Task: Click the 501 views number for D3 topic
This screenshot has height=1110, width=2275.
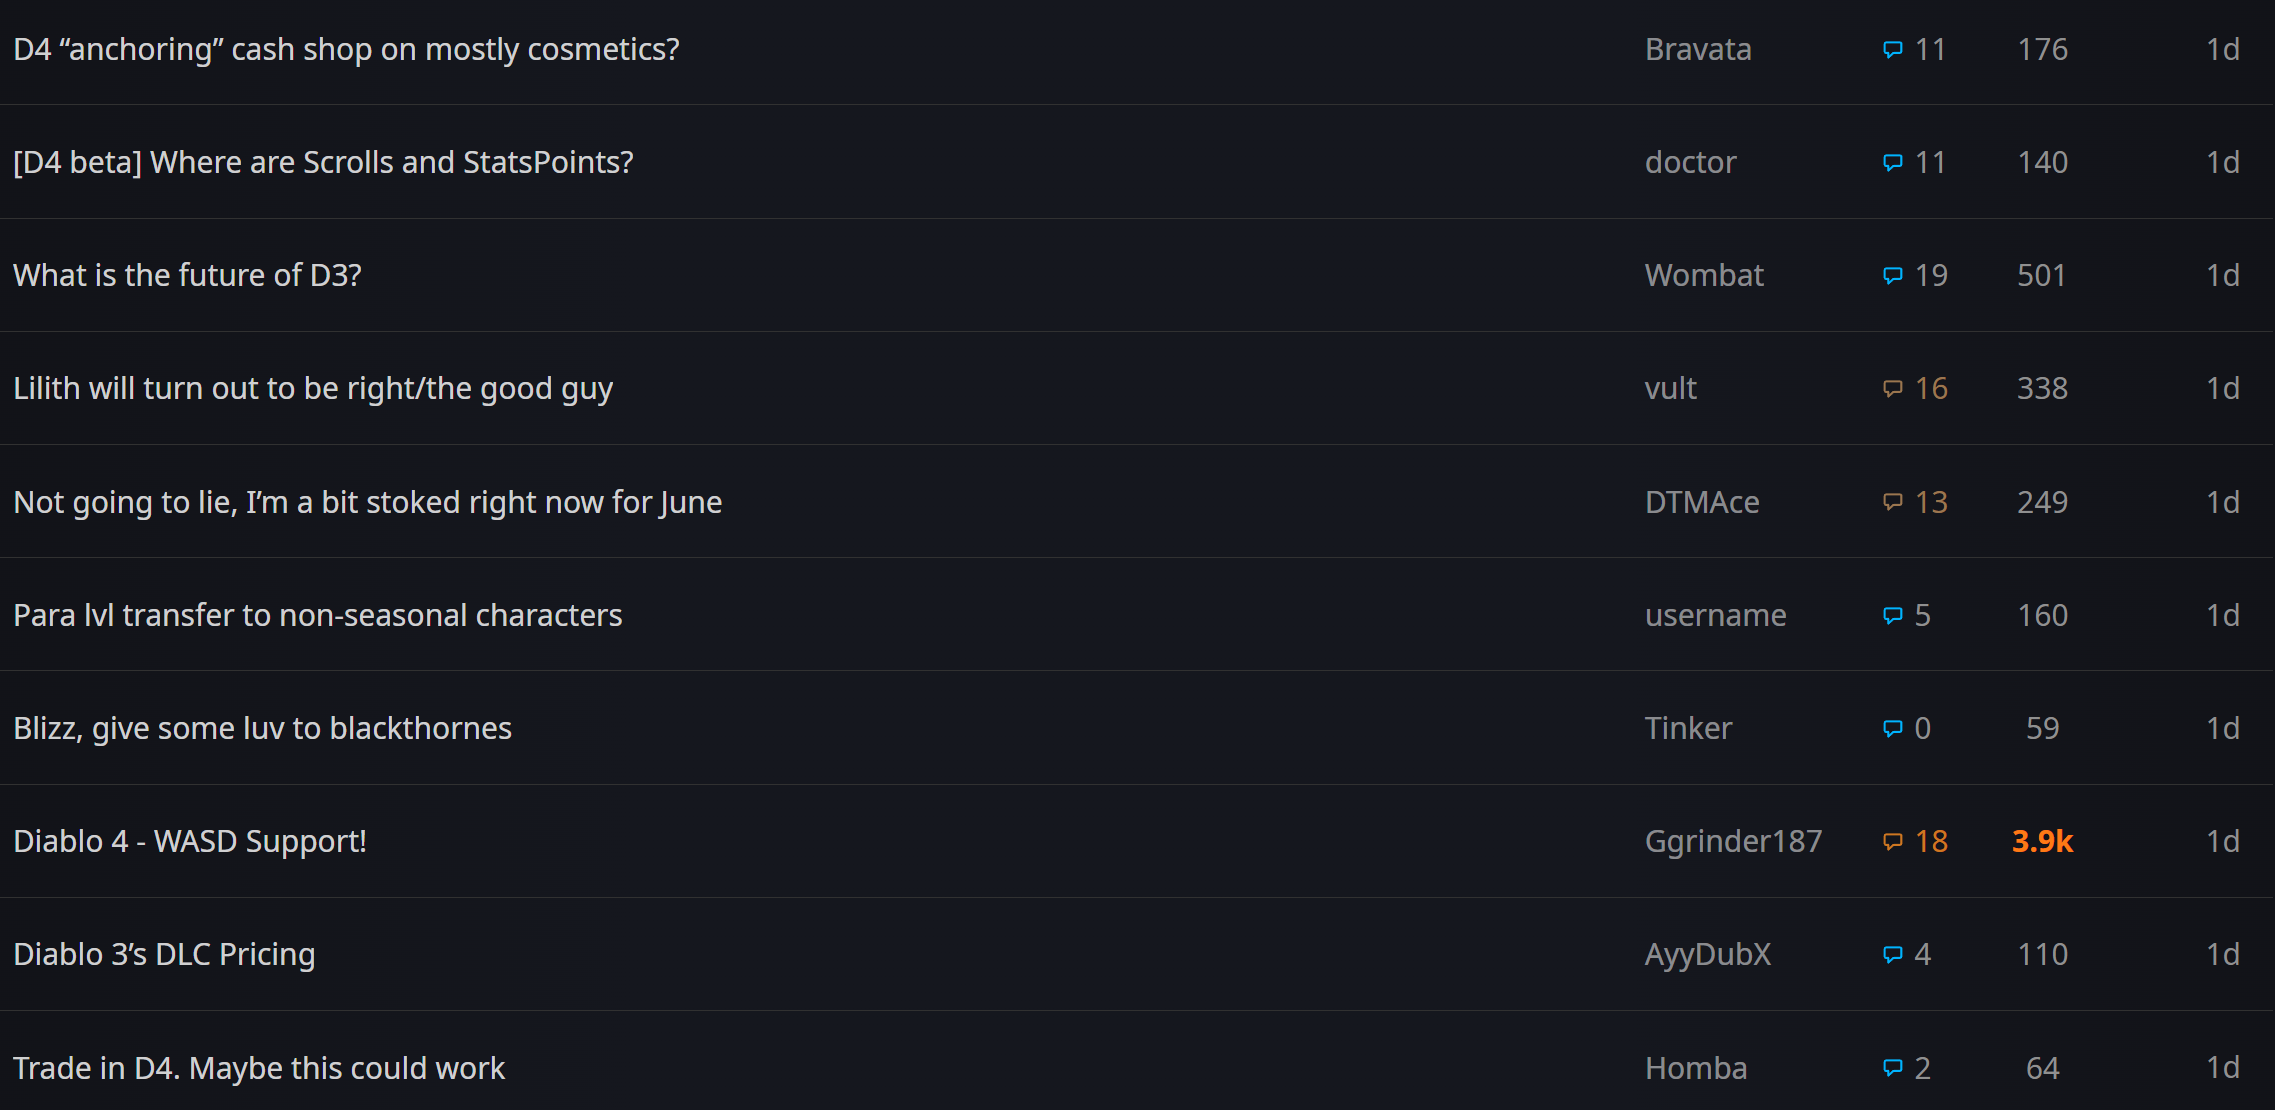Action: pos(2041,275)
